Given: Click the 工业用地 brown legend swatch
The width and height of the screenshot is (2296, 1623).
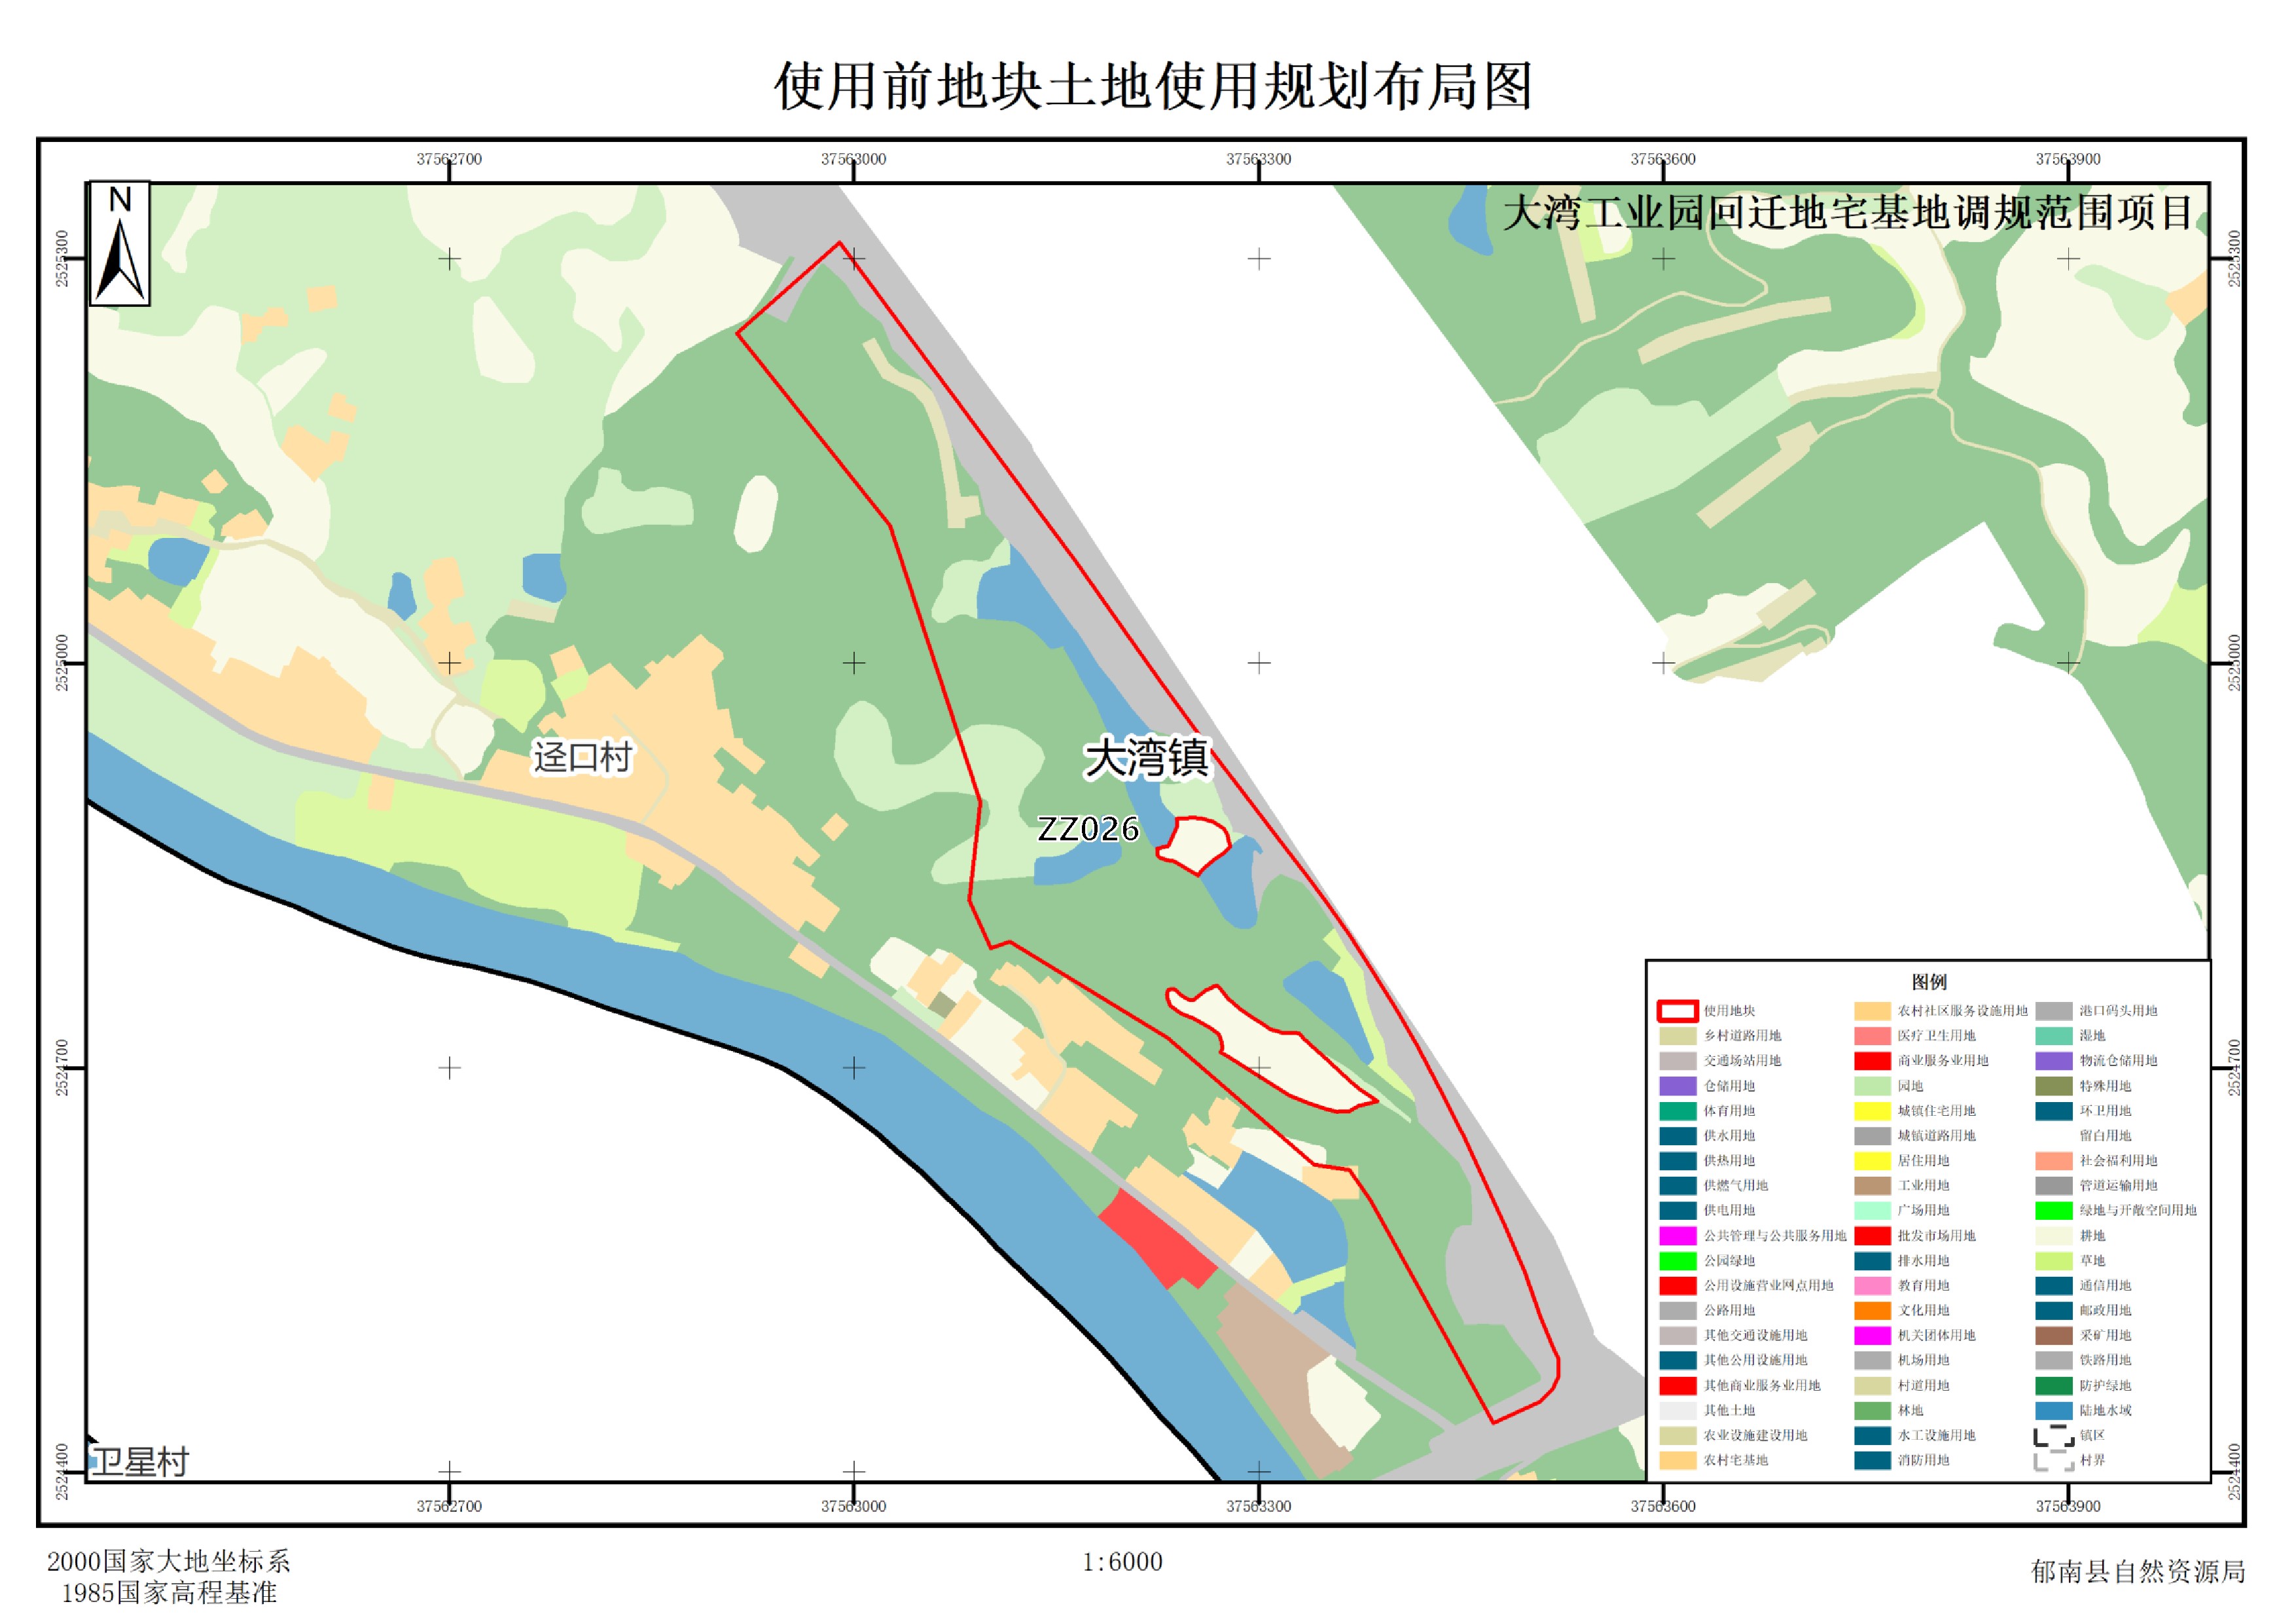Looking at the screenshot, I should [1872, 1186].
